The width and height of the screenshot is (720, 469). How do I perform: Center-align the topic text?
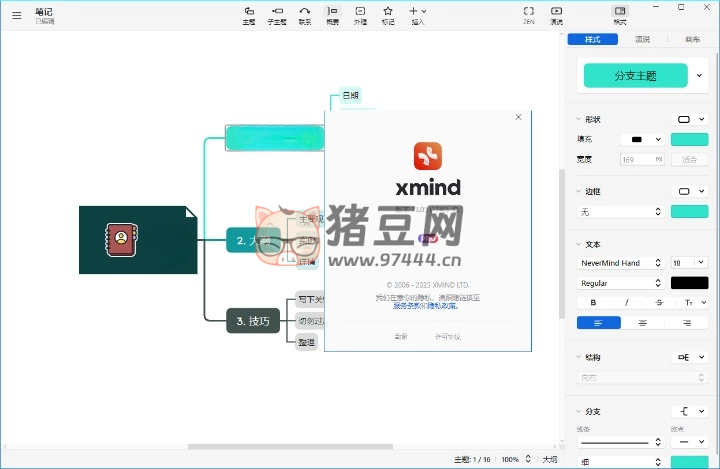click(x=642, y=323)
